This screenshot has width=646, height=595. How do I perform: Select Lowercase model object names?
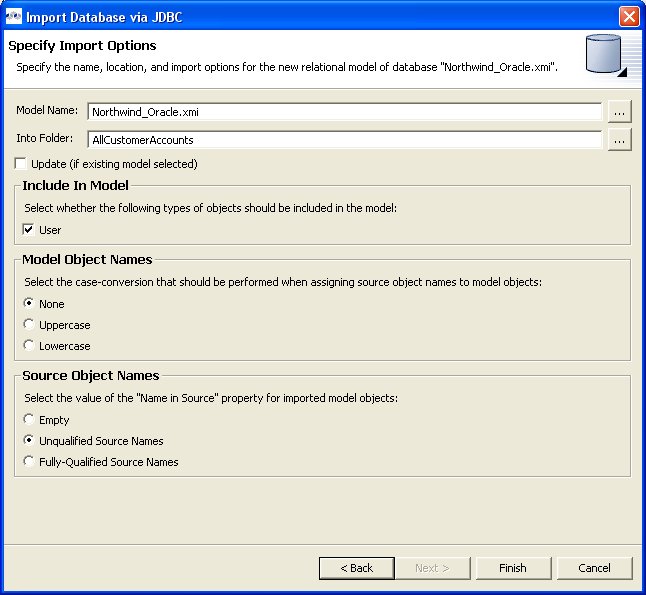click(x=29, y=346)
